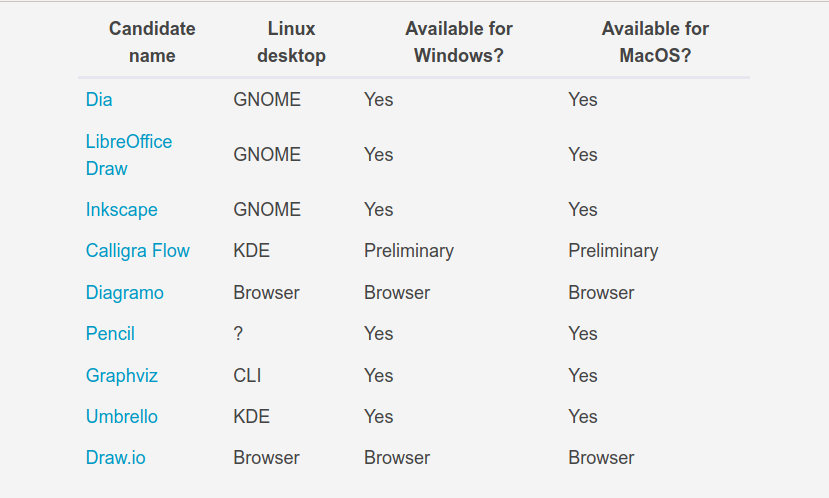Click the GNOME cell in Dia row
Image resolution: width=829 pixels, height=498 pixels.
click(x=267, y=99)
